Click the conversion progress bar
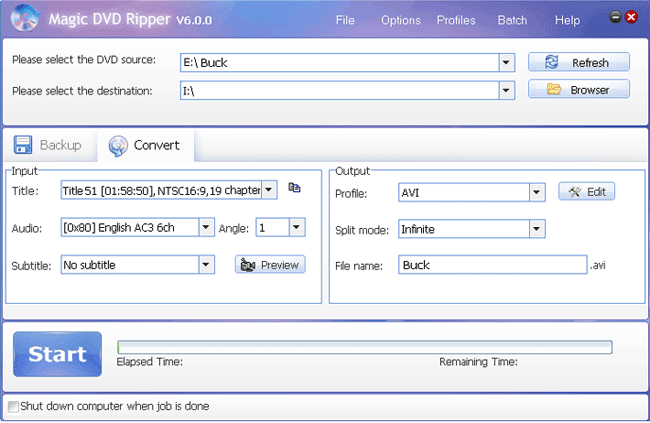Viewport: 650px width, 423px height. coord(365,347)
